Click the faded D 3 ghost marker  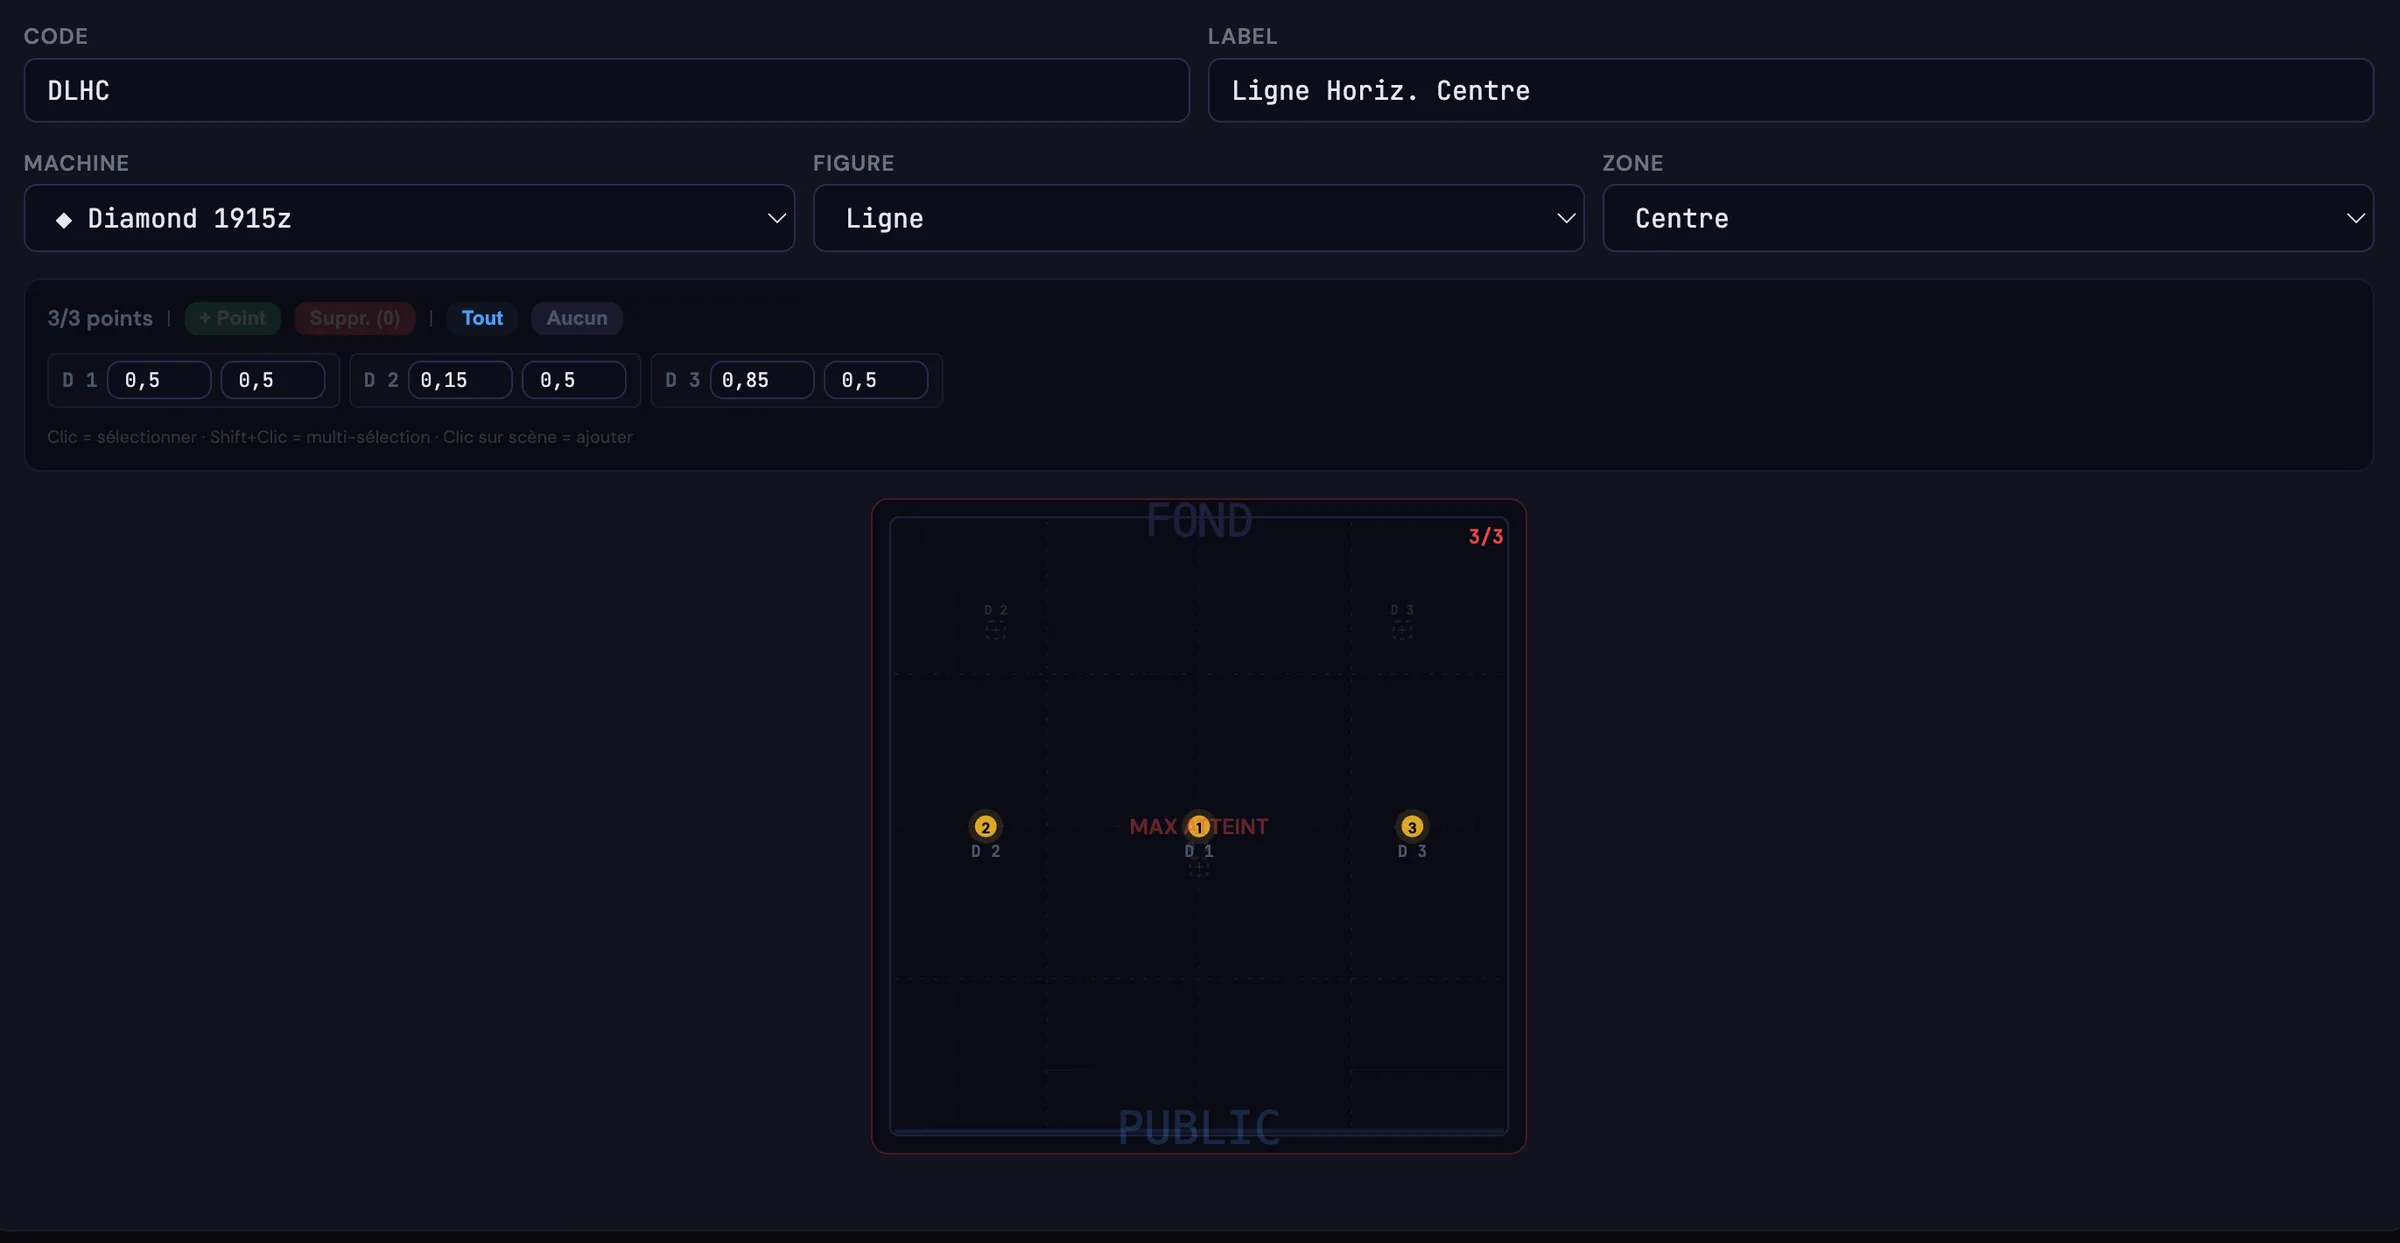coord(1402,622)
